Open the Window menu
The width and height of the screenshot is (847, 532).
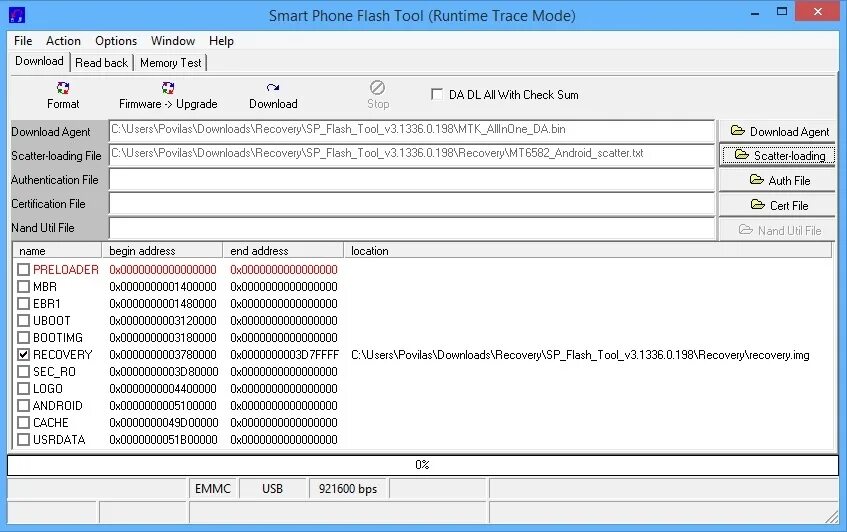tap(173, 41)
